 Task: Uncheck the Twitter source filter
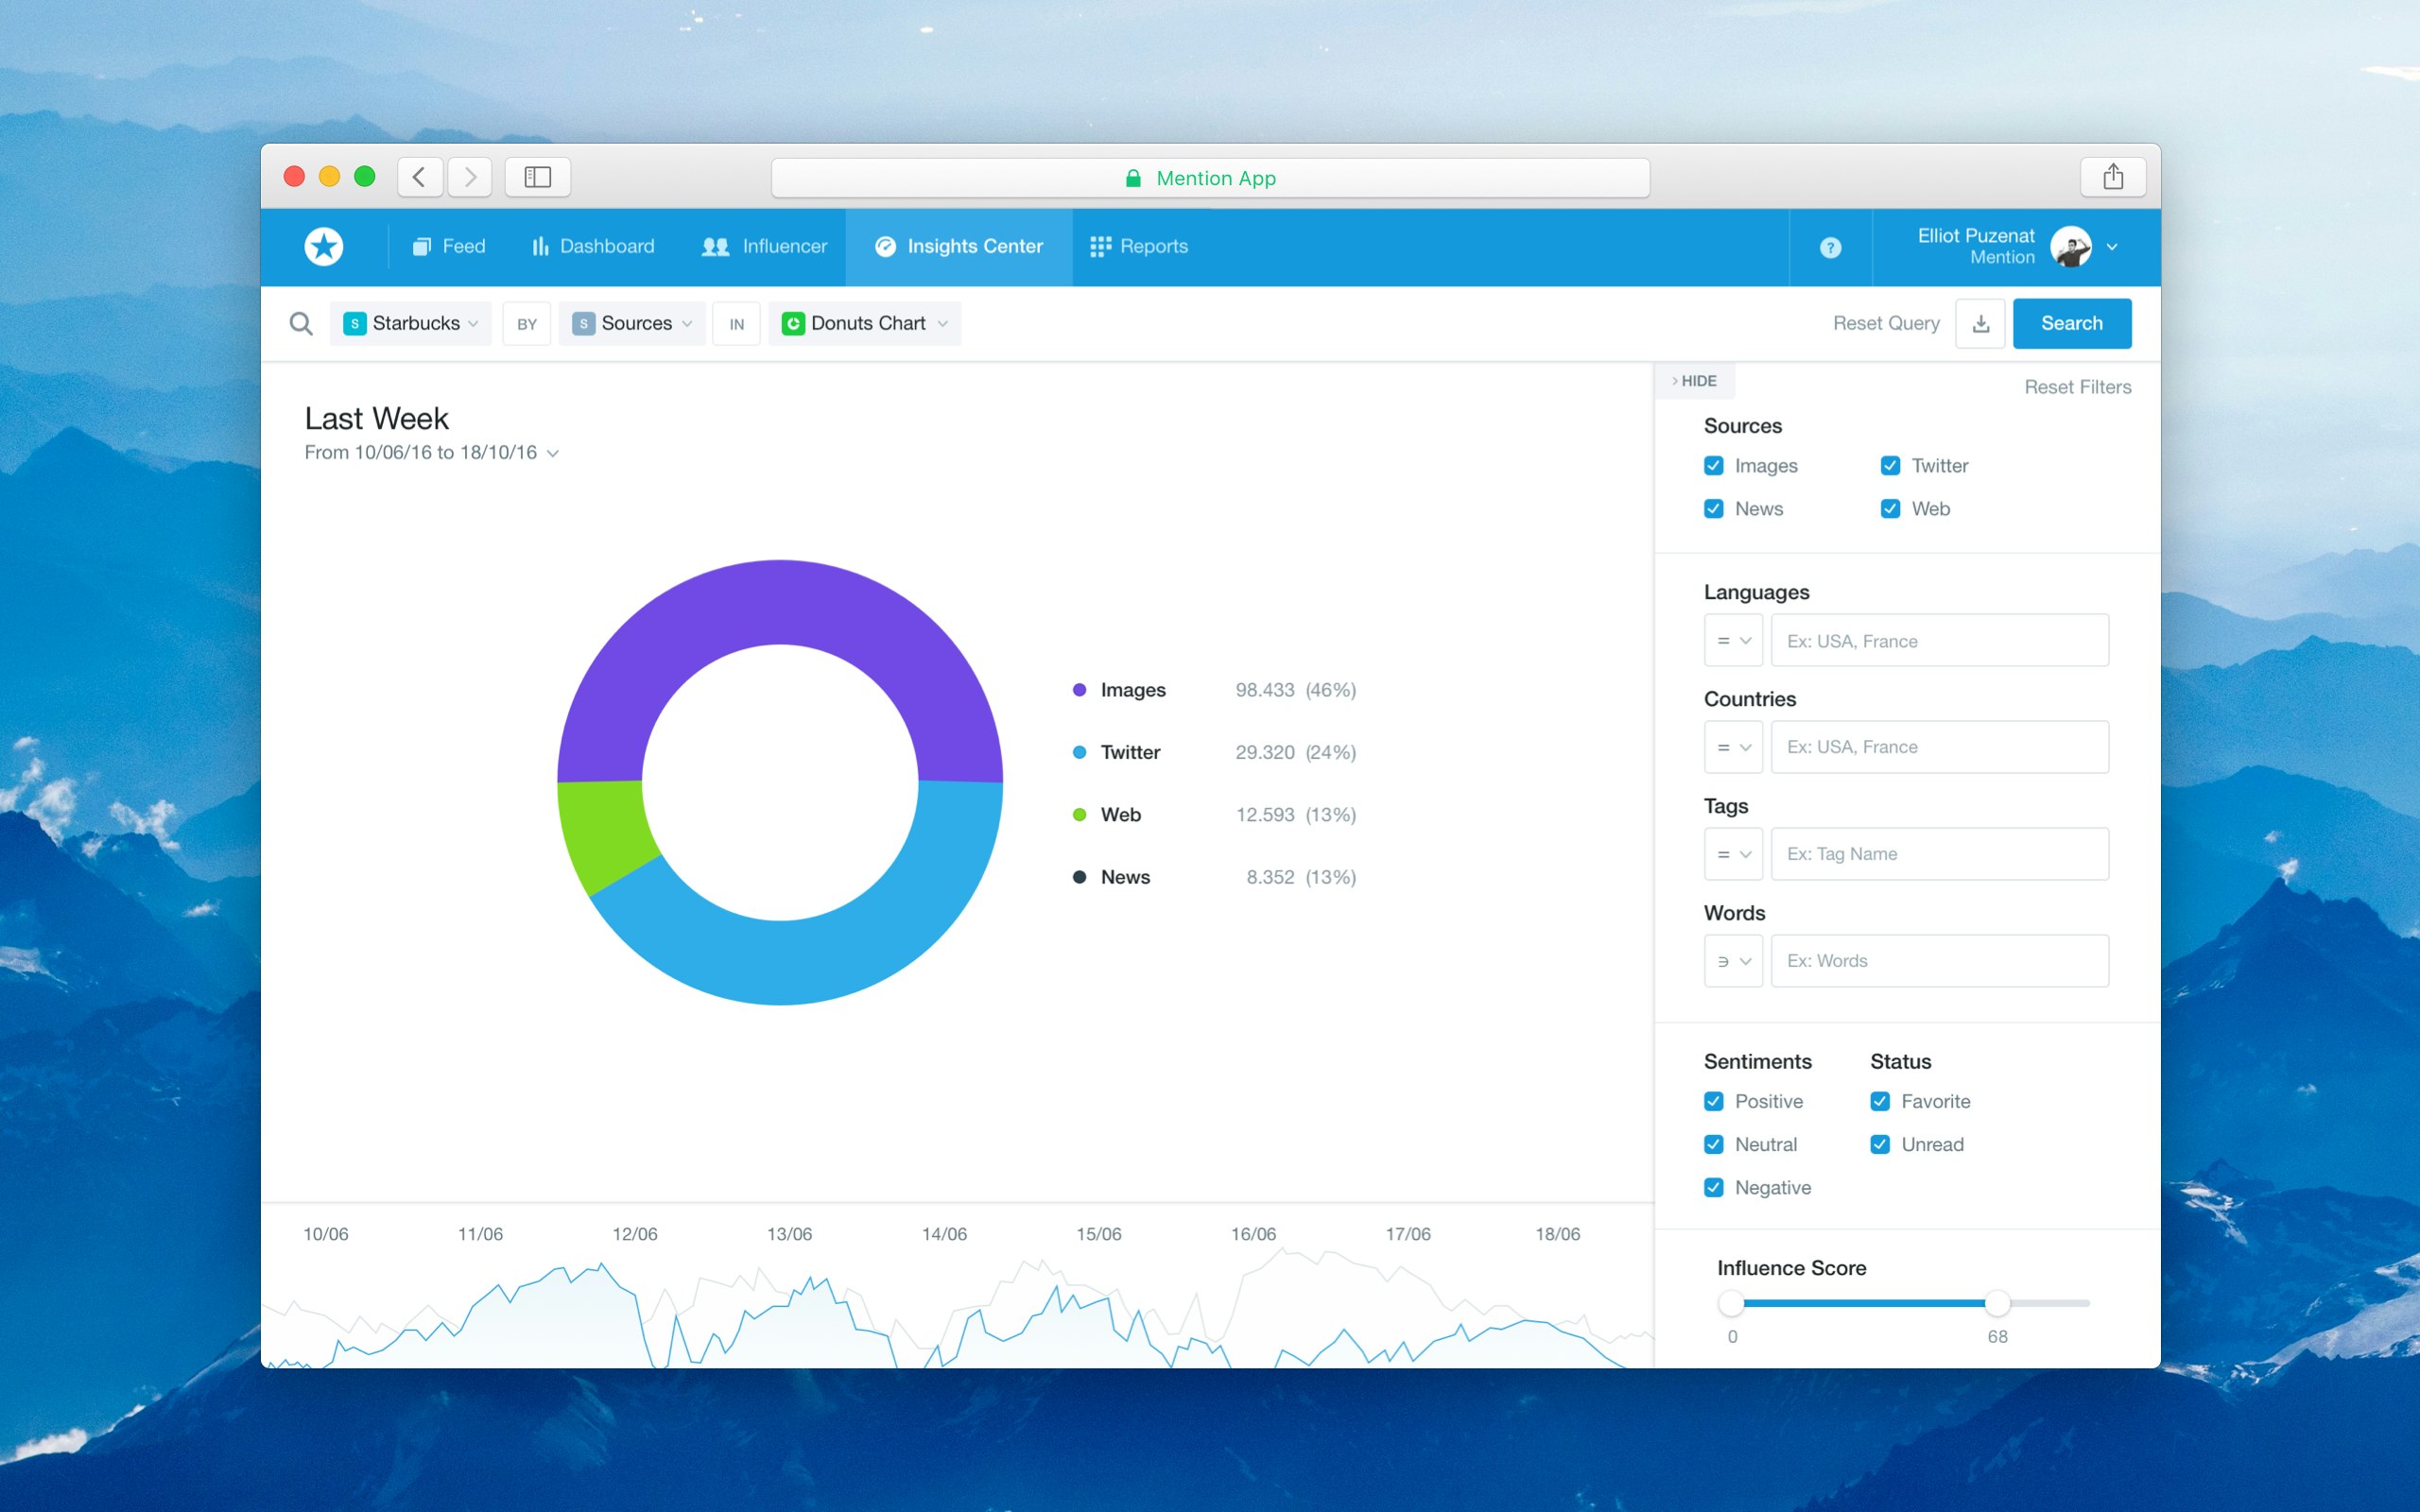point(1890,465)
